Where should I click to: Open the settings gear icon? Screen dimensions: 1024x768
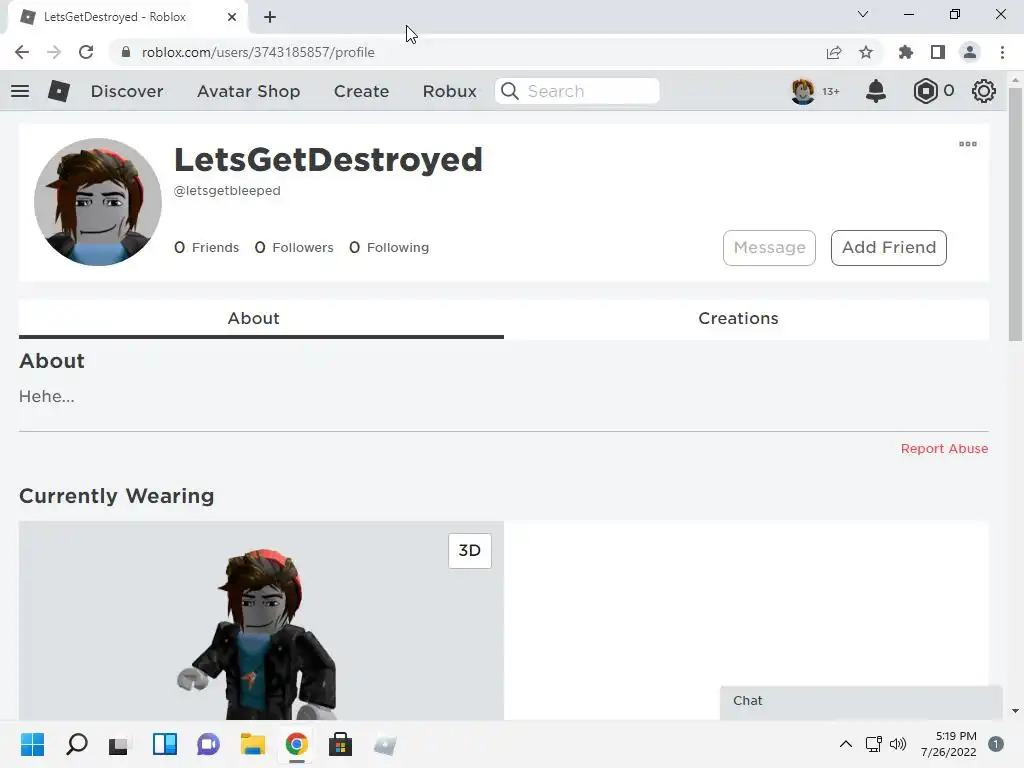[x=984, y=91]
